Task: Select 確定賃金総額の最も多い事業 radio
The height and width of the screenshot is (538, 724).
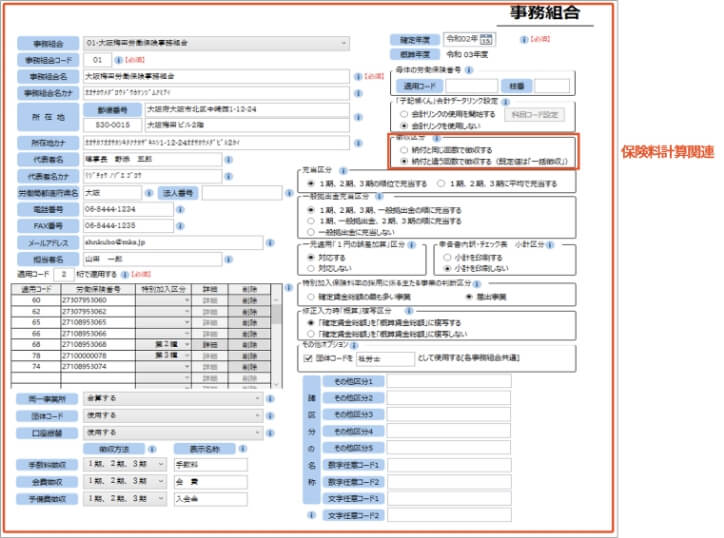Action: (x=311, y=296)
